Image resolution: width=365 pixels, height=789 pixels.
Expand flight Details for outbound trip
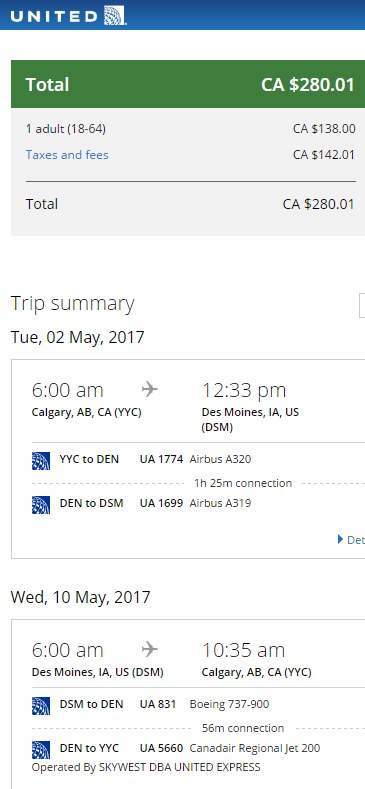click(351, 540)
